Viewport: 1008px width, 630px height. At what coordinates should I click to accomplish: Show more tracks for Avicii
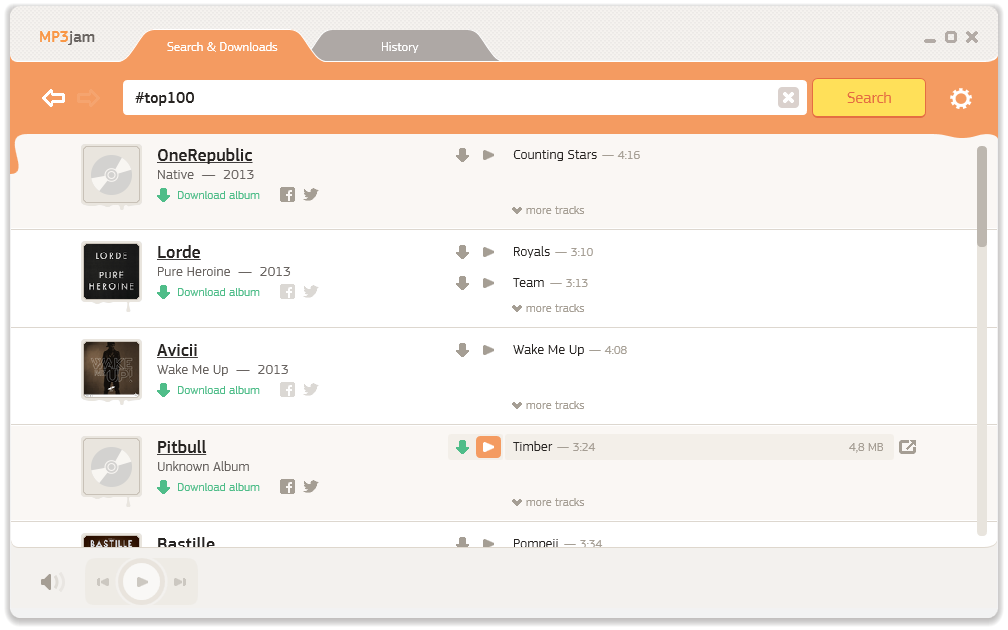[x=548, y=405]
